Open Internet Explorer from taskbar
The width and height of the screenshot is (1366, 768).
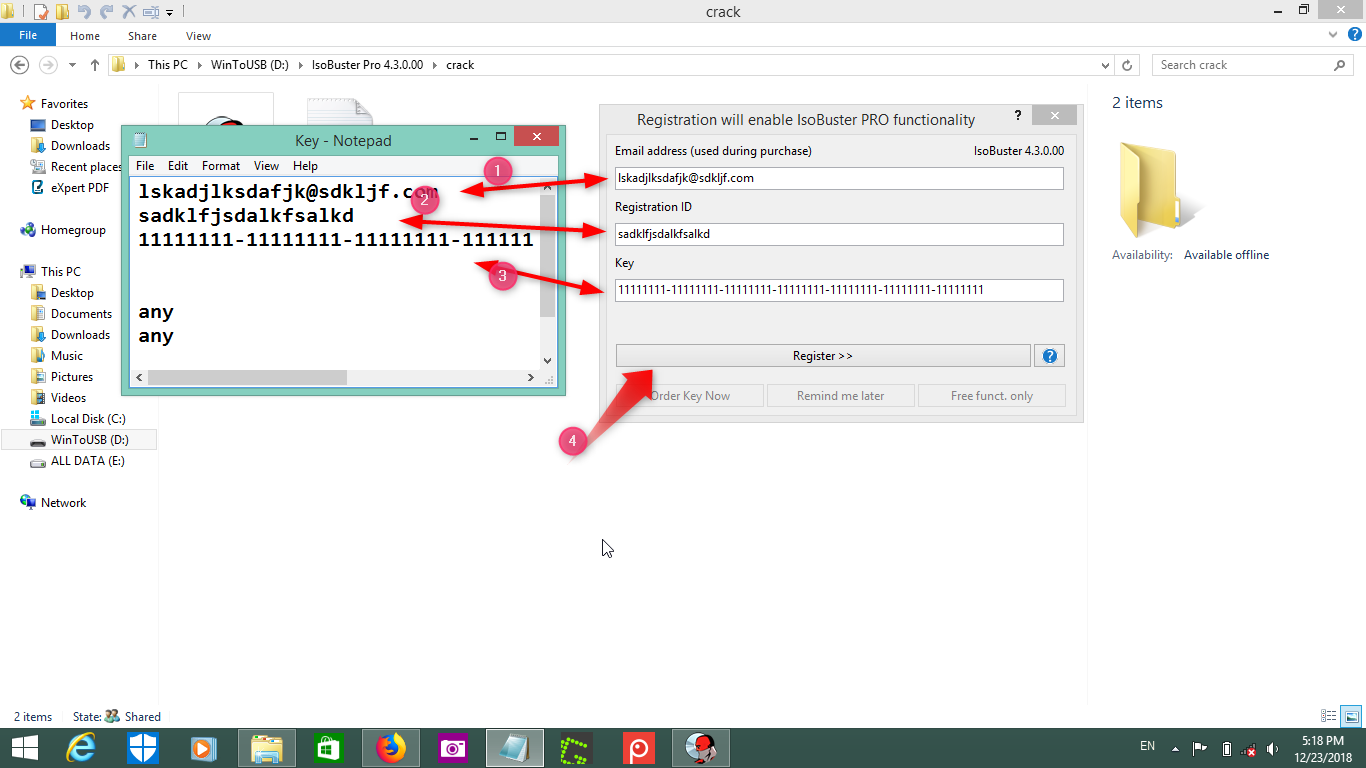click(80, 748)
